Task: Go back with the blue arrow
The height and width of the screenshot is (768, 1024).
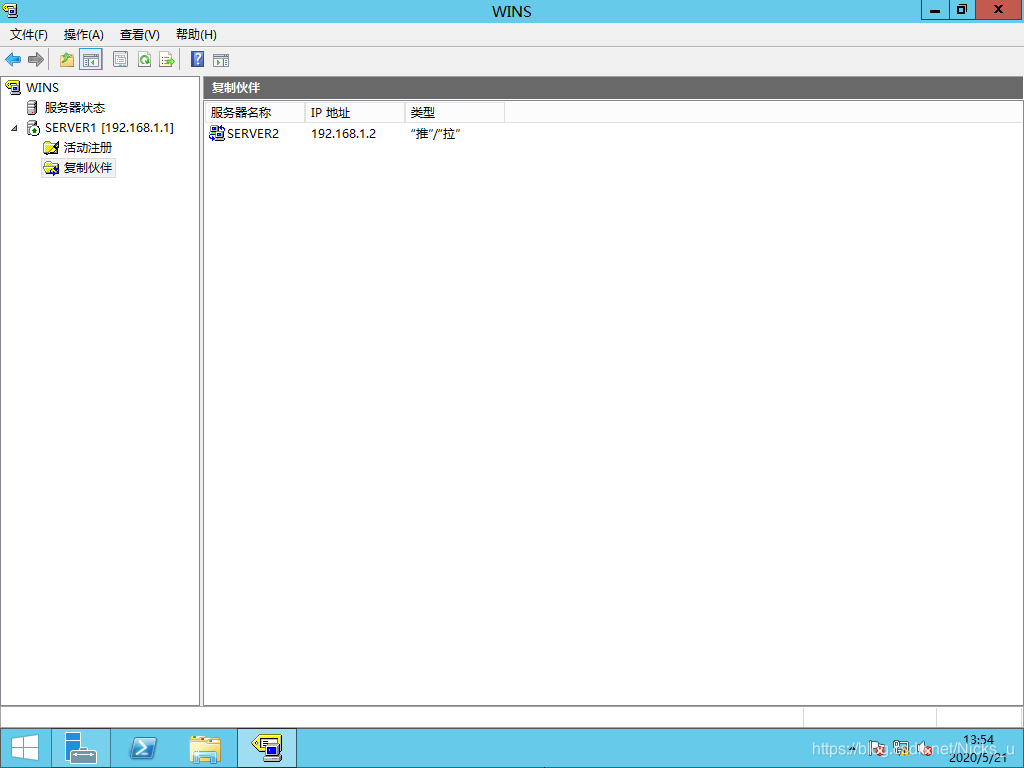Action: [x=13, y=60]
